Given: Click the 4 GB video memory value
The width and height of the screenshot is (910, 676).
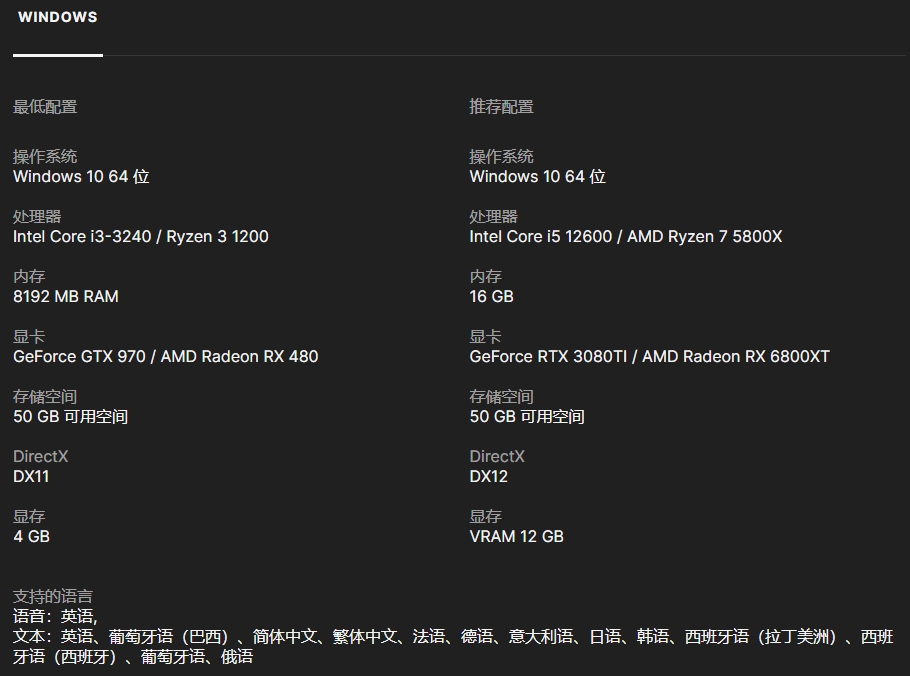Looking at the screenshot, I should [31, 536].
